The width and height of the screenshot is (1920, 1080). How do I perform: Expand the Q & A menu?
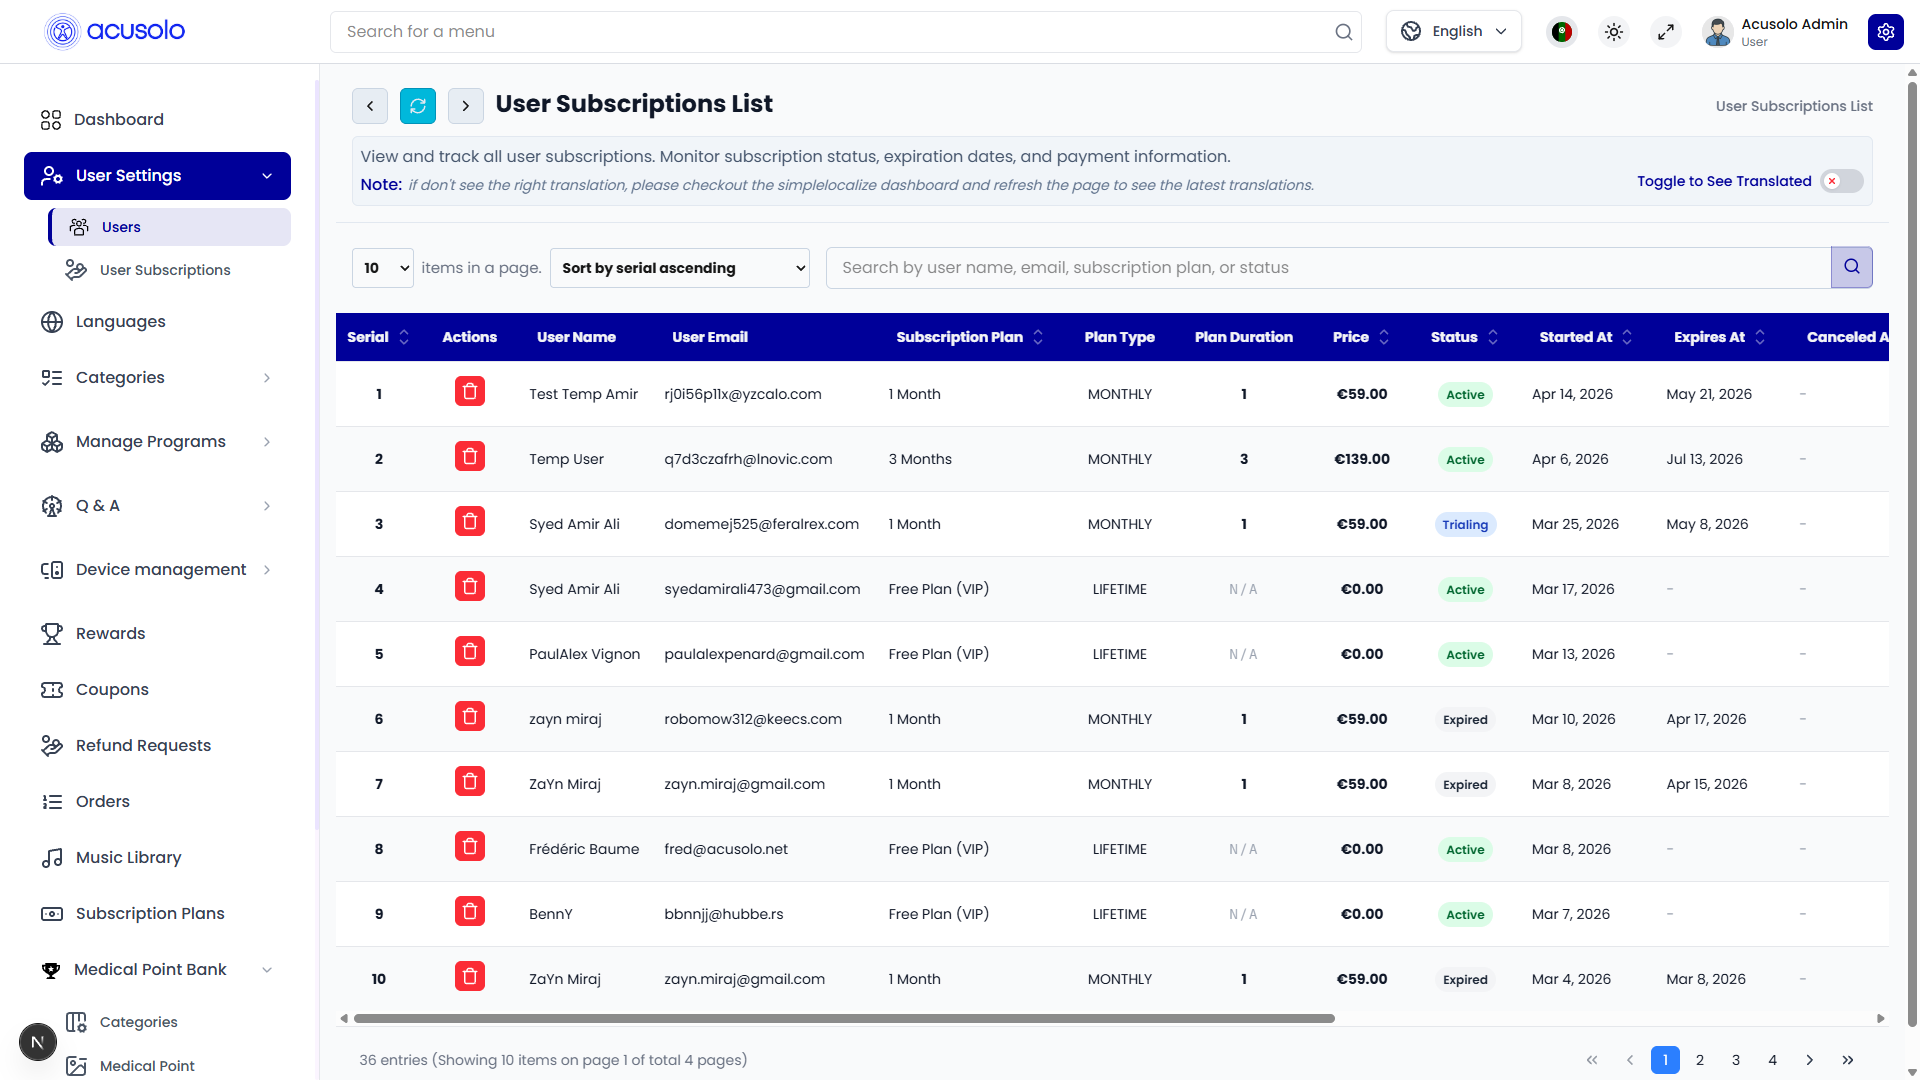[x=157, y=506]
